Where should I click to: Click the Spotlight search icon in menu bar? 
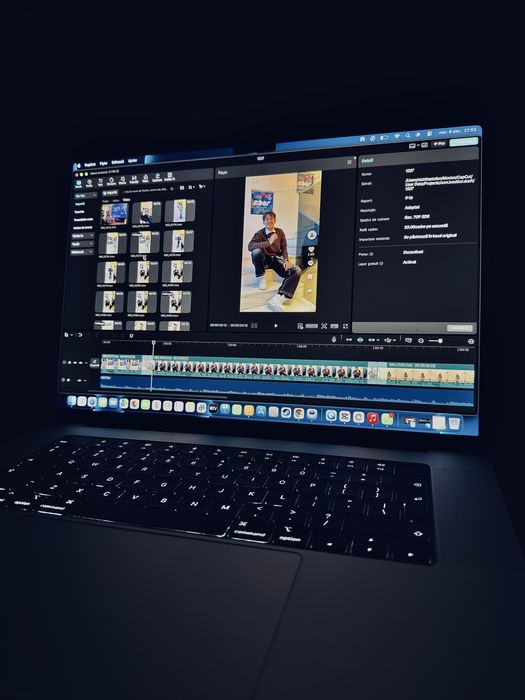pyautogui.click(x=408, y=135)
